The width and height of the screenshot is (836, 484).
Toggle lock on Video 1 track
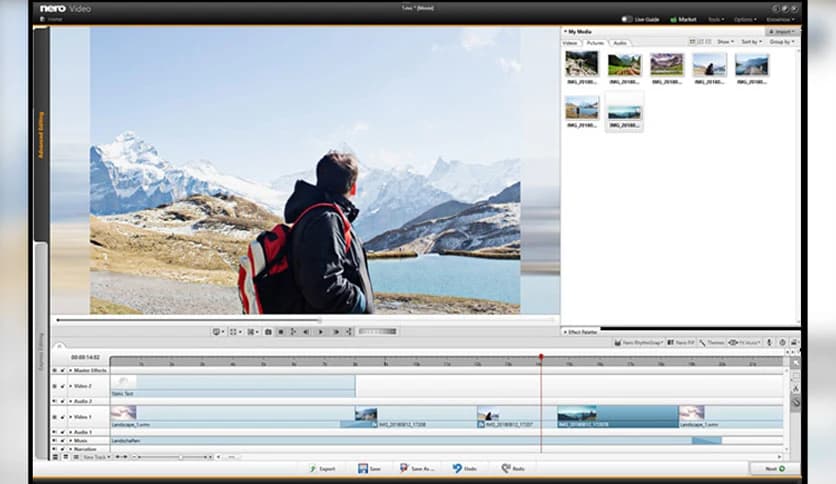coord(62,417)
